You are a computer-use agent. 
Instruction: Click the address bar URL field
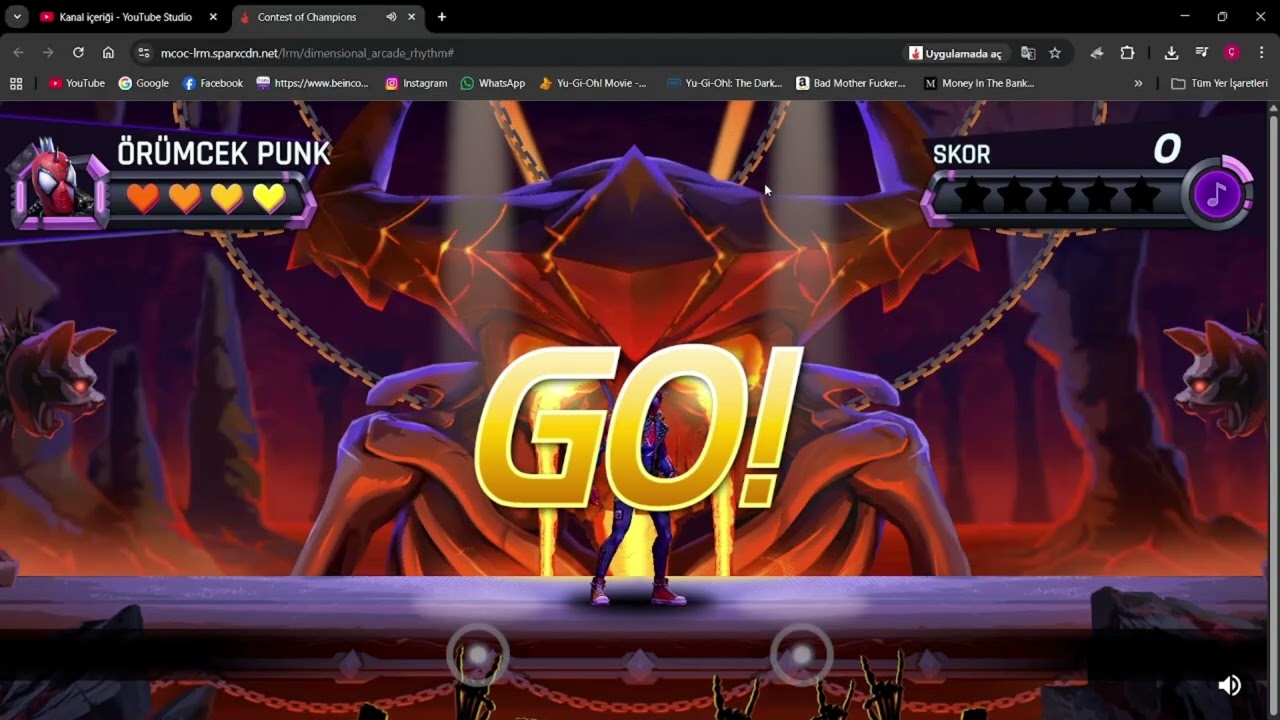(x=525, y=53)
